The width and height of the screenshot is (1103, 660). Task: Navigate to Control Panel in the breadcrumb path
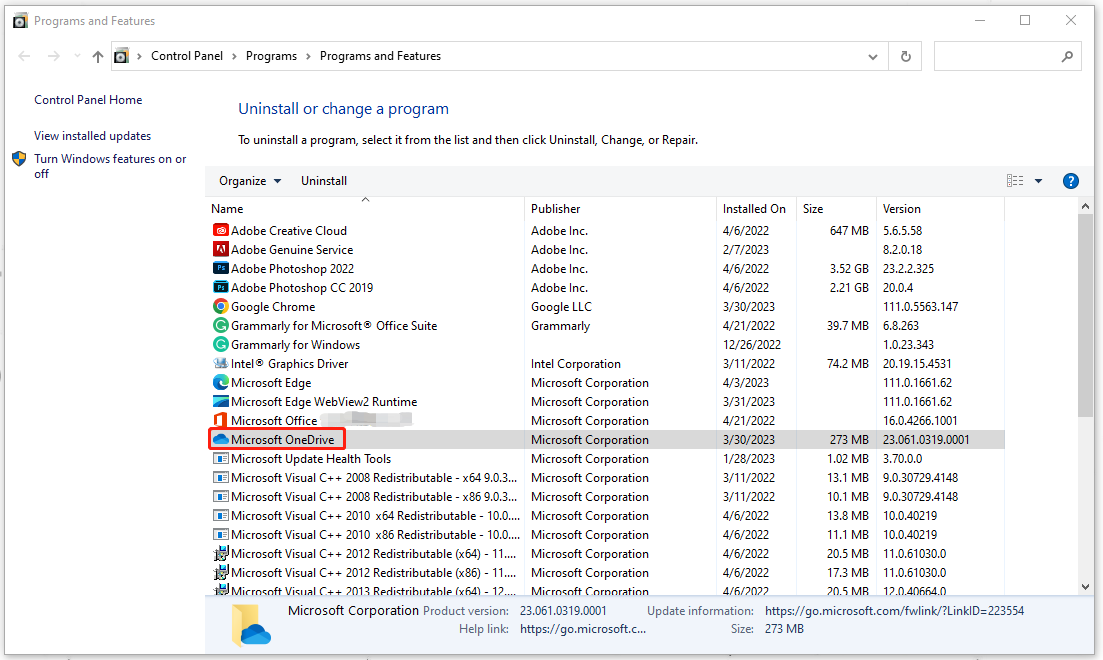(x=186, y=56)
